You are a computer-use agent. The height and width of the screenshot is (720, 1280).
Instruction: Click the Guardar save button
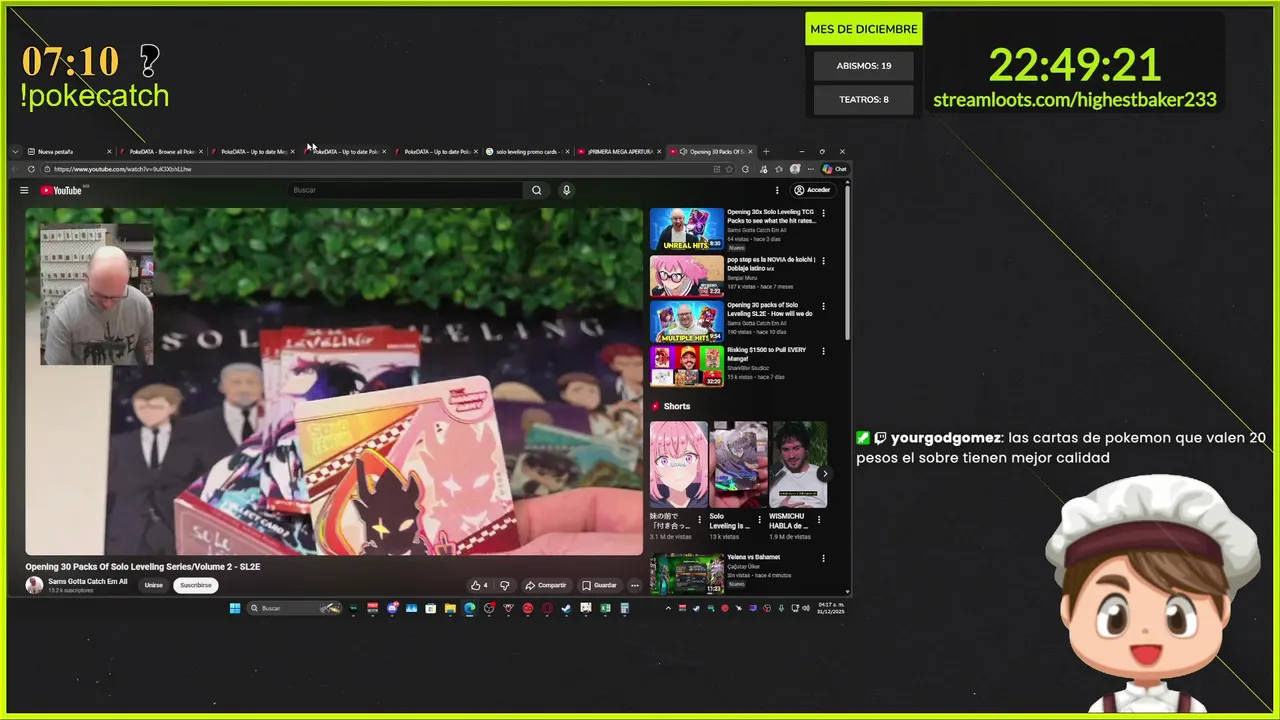coord(599,585)
